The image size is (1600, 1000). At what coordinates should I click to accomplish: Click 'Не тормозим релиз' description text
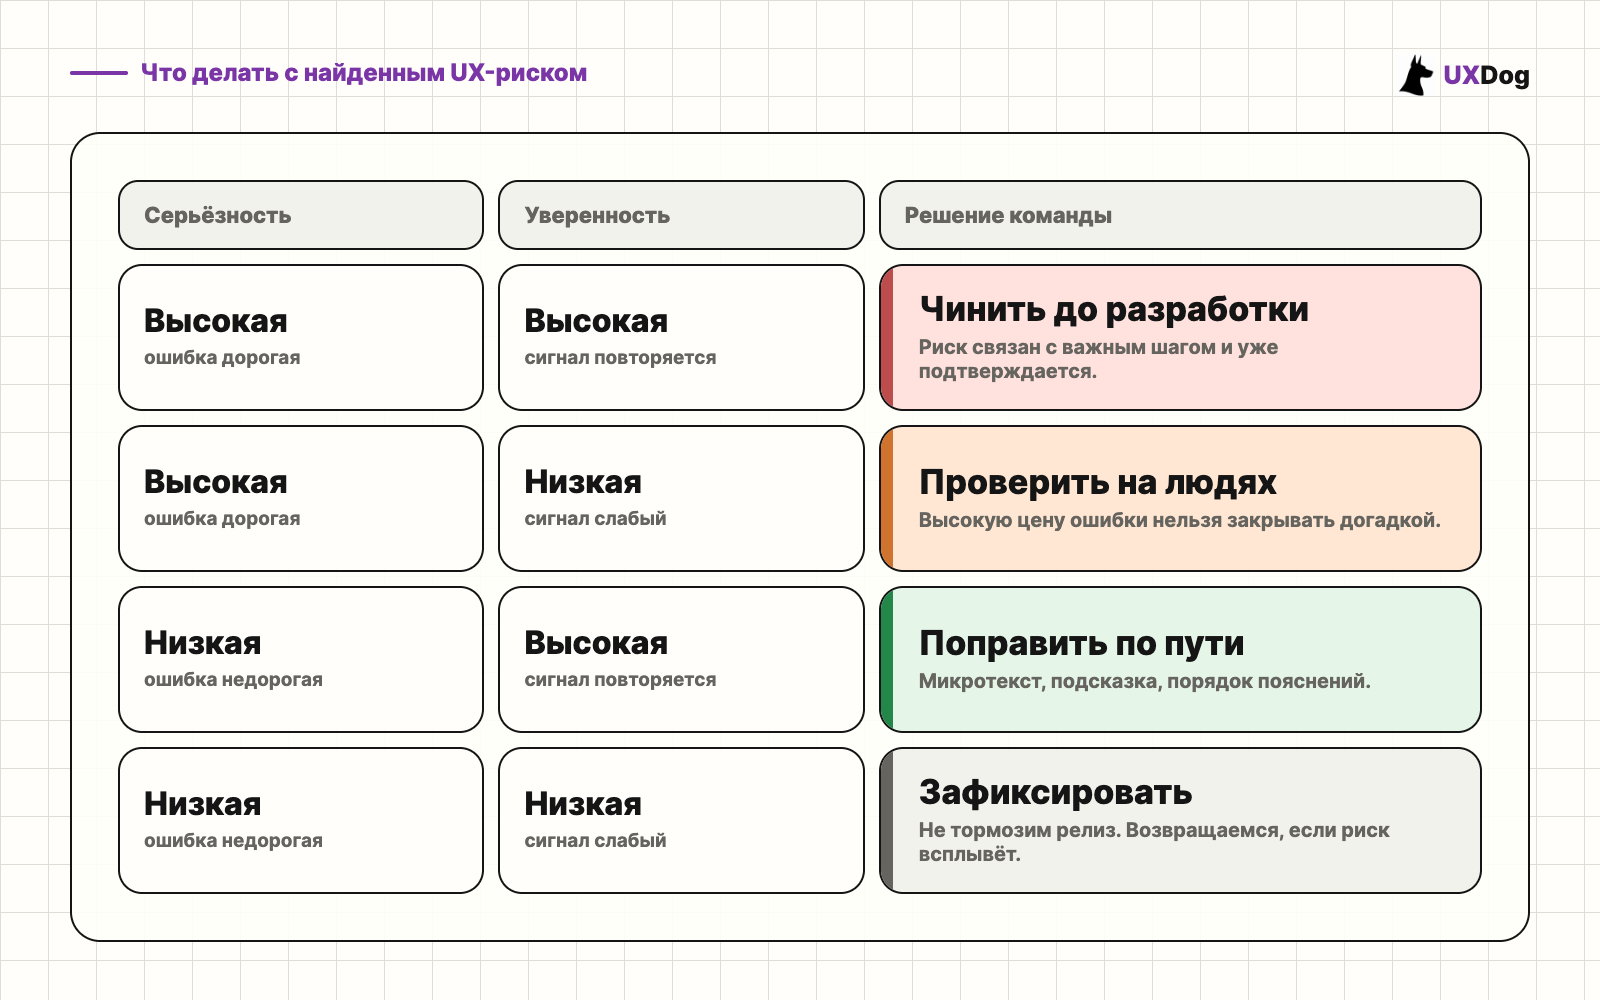(1154, 842)
